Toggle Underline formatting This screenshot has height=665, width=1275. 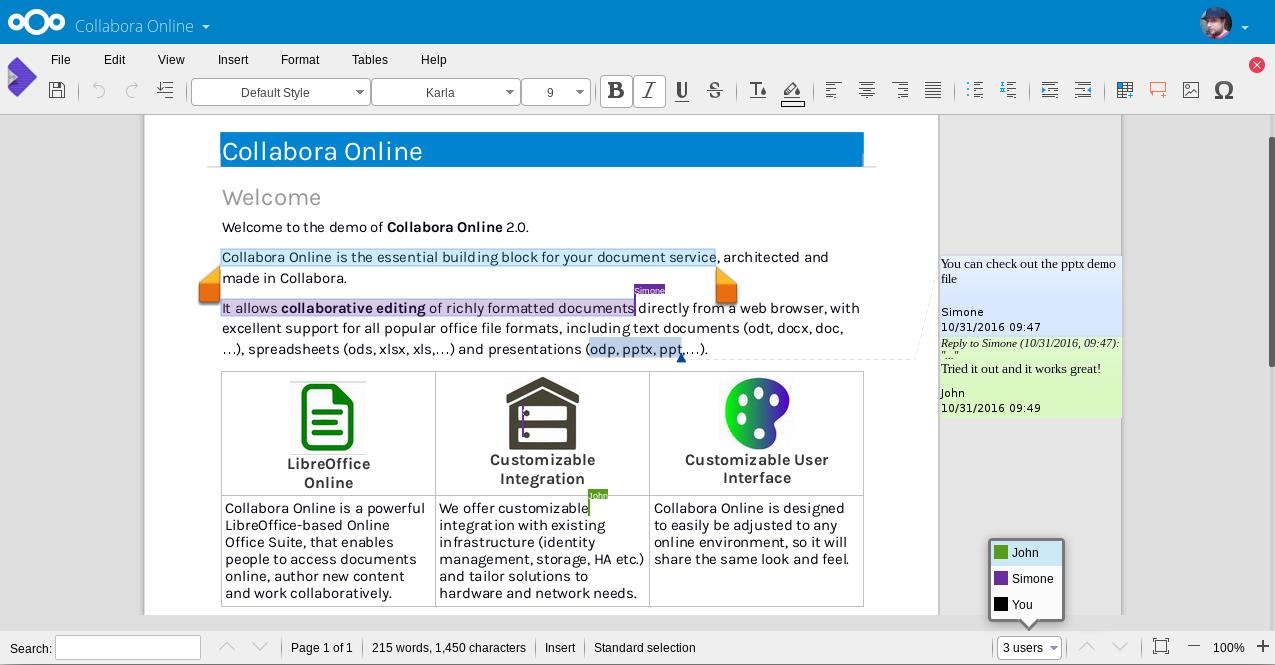(682, 91)
